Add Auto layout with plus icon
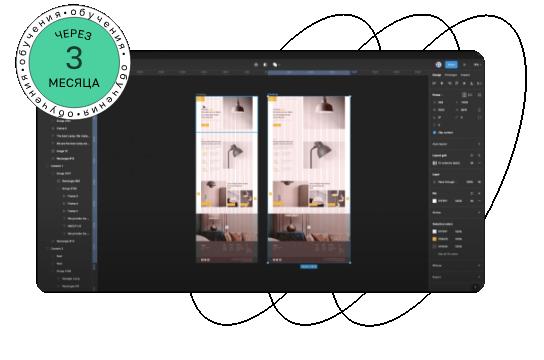Image resolution: width=544 pixels, height=360 pixels. point(479,144)
